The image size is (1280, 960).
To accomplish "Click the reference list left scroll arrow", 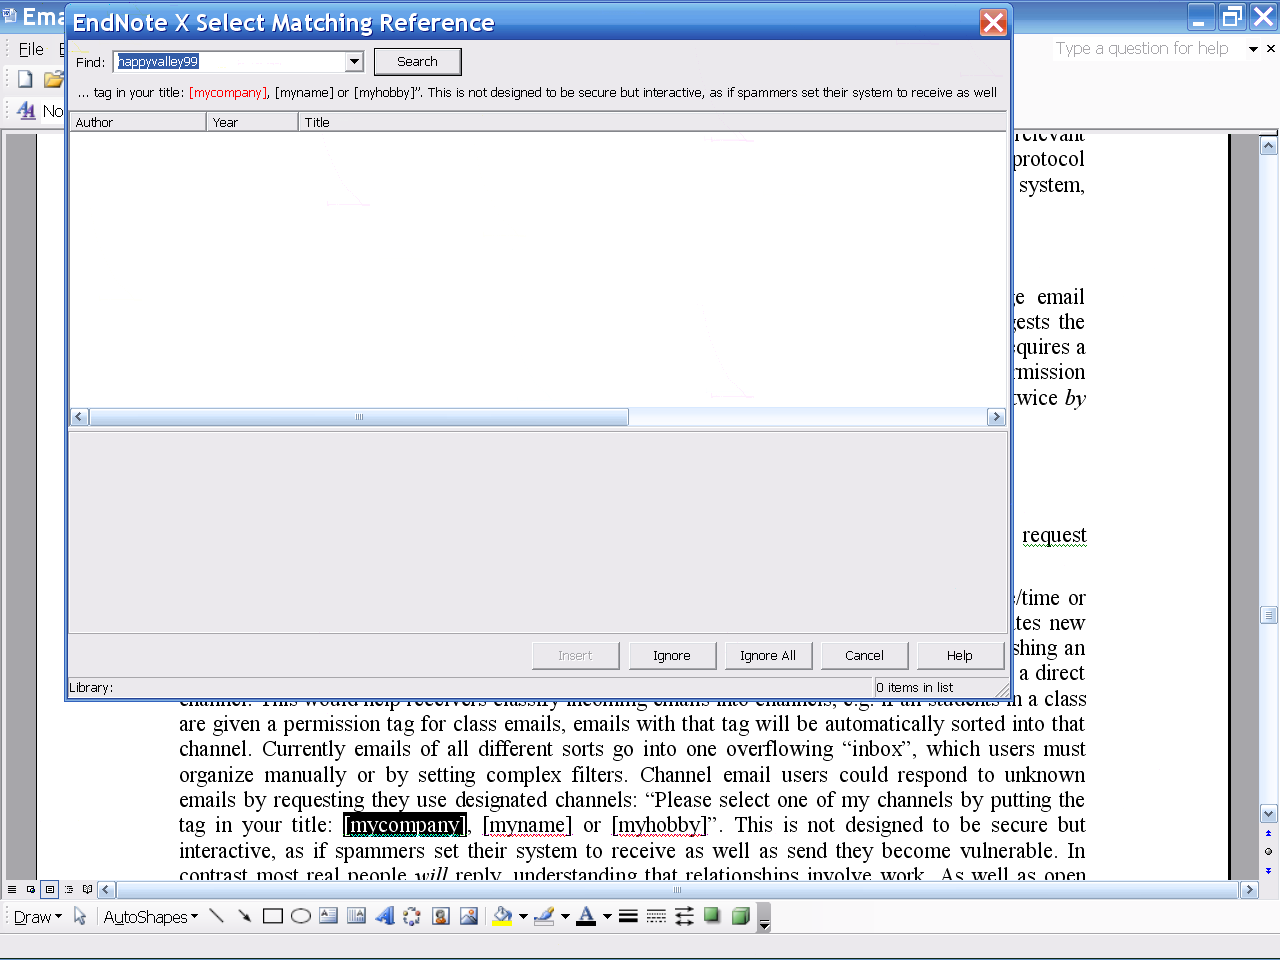I will click(80, 417).
